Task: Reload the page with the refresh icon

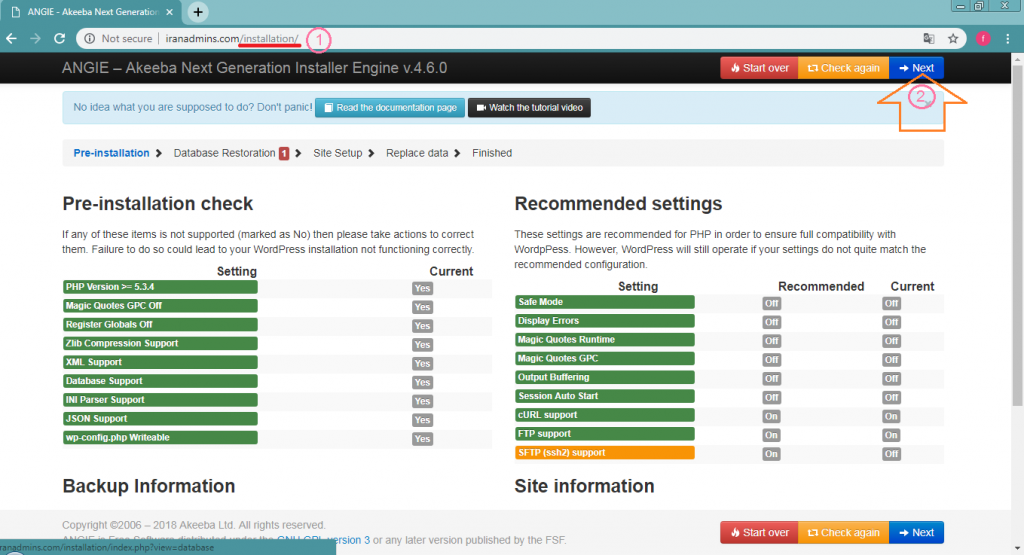Action: pyautogui.click(x=59, y=39)
